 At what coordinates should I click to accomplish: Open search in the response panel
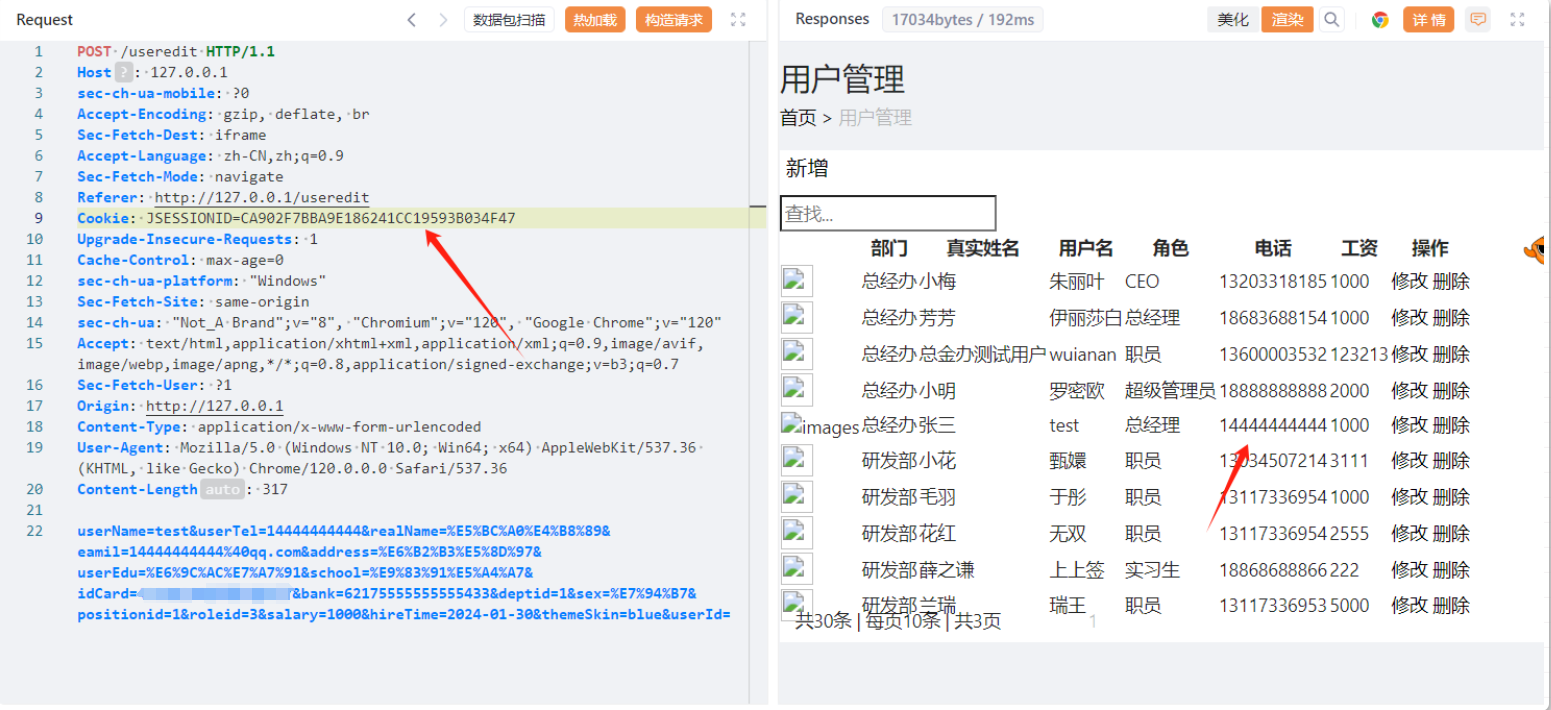1331,20
